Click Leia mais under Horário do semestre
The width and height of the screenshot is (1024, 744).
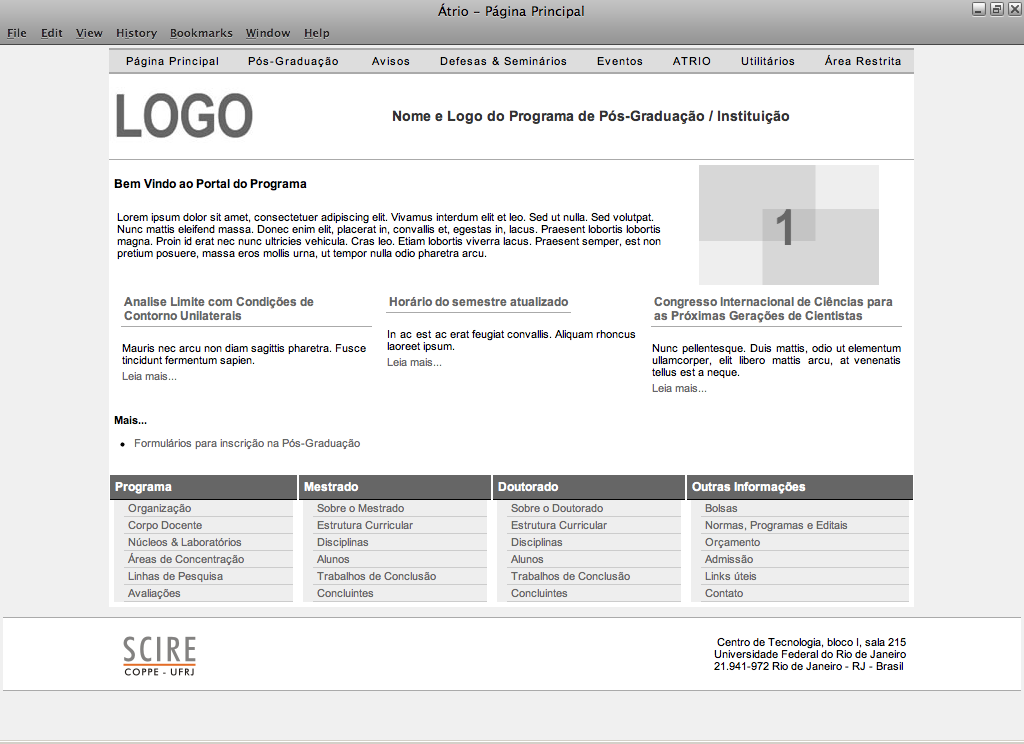tap(414, 362)
